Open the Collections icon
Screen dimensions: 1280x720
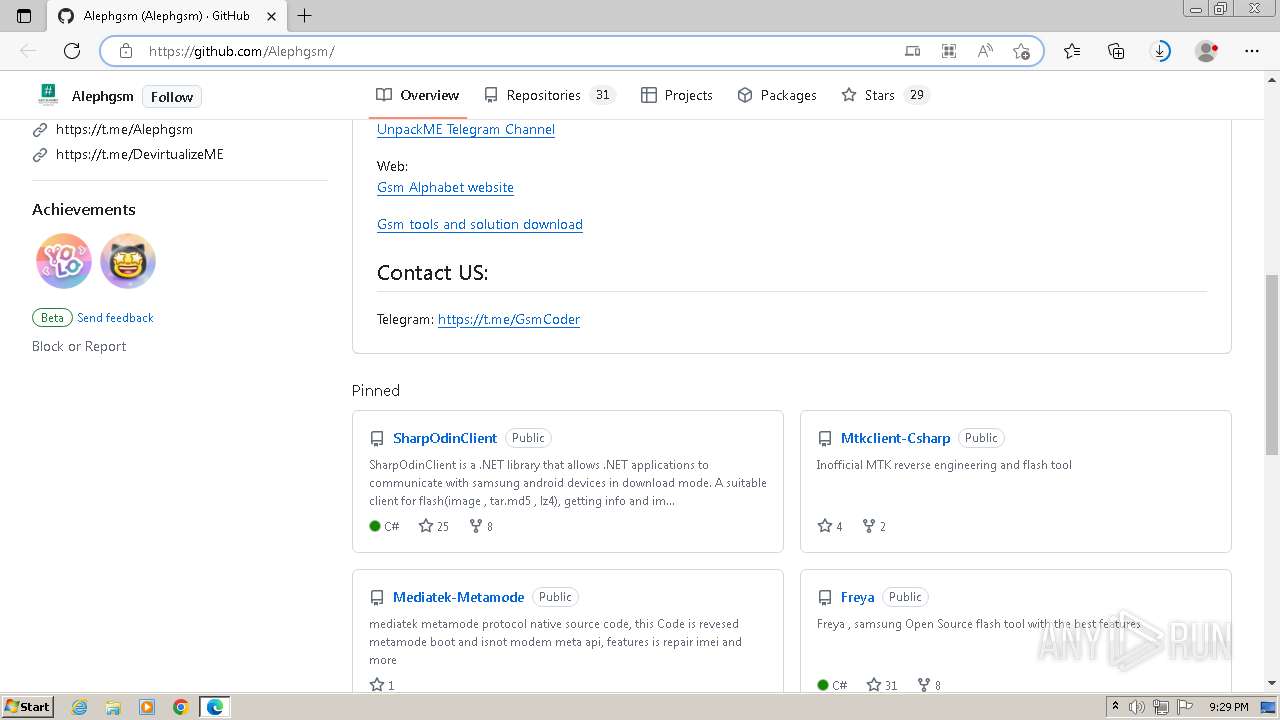pos(1116,51)
